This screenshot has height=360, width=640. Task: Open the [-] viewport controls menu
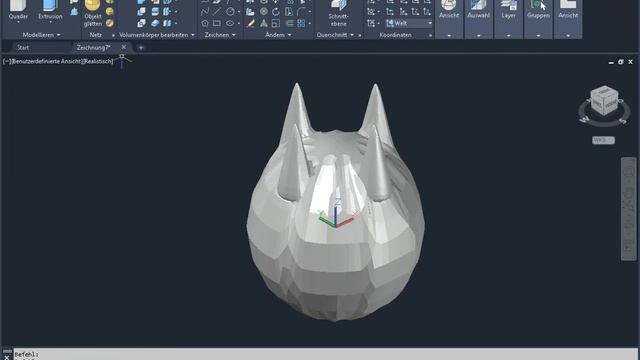point(7,62)
